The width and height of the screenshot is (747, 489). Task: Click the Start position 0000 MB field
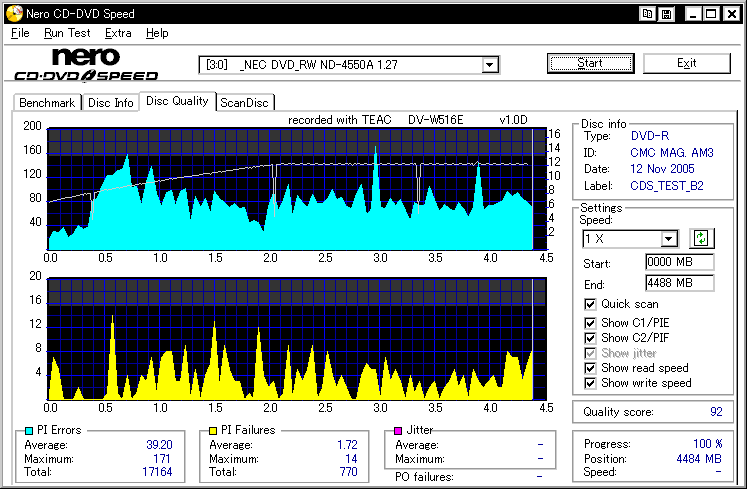tap(680, 262)
